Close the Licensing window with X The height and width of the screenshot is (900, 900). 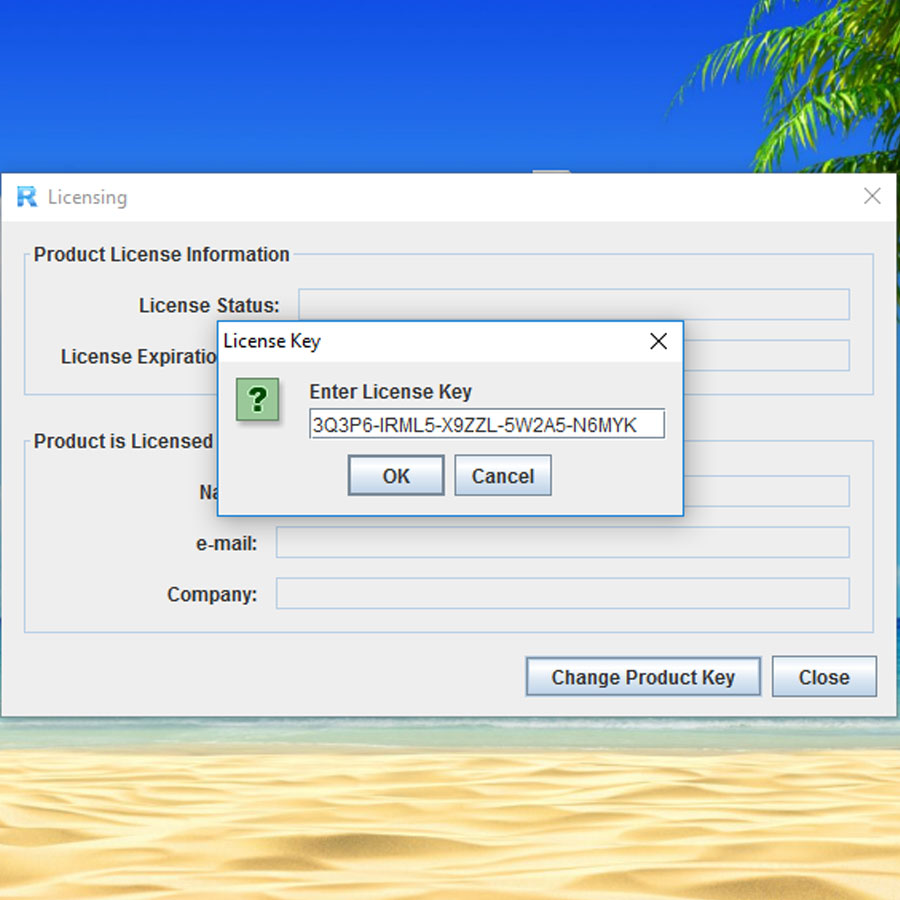point(872,197)
